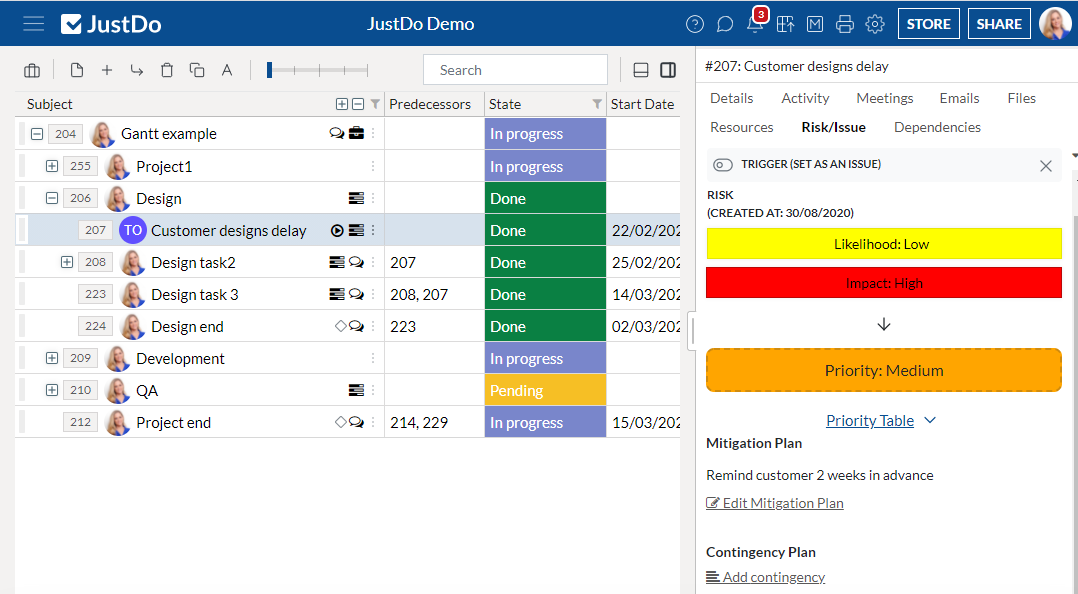Open the Details tab

point(732,98)
